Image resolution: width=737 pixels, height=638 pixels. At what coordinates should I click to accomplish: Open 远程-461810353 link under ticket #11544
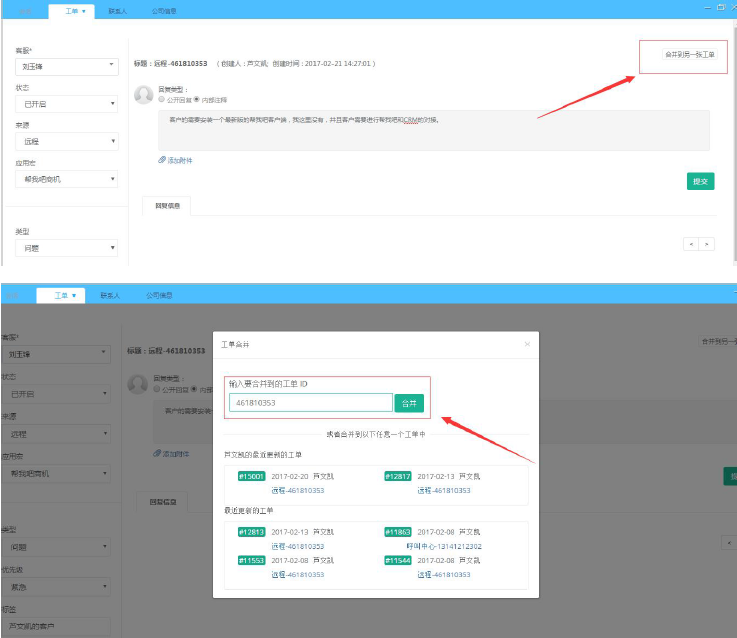(x=444, y=574)
